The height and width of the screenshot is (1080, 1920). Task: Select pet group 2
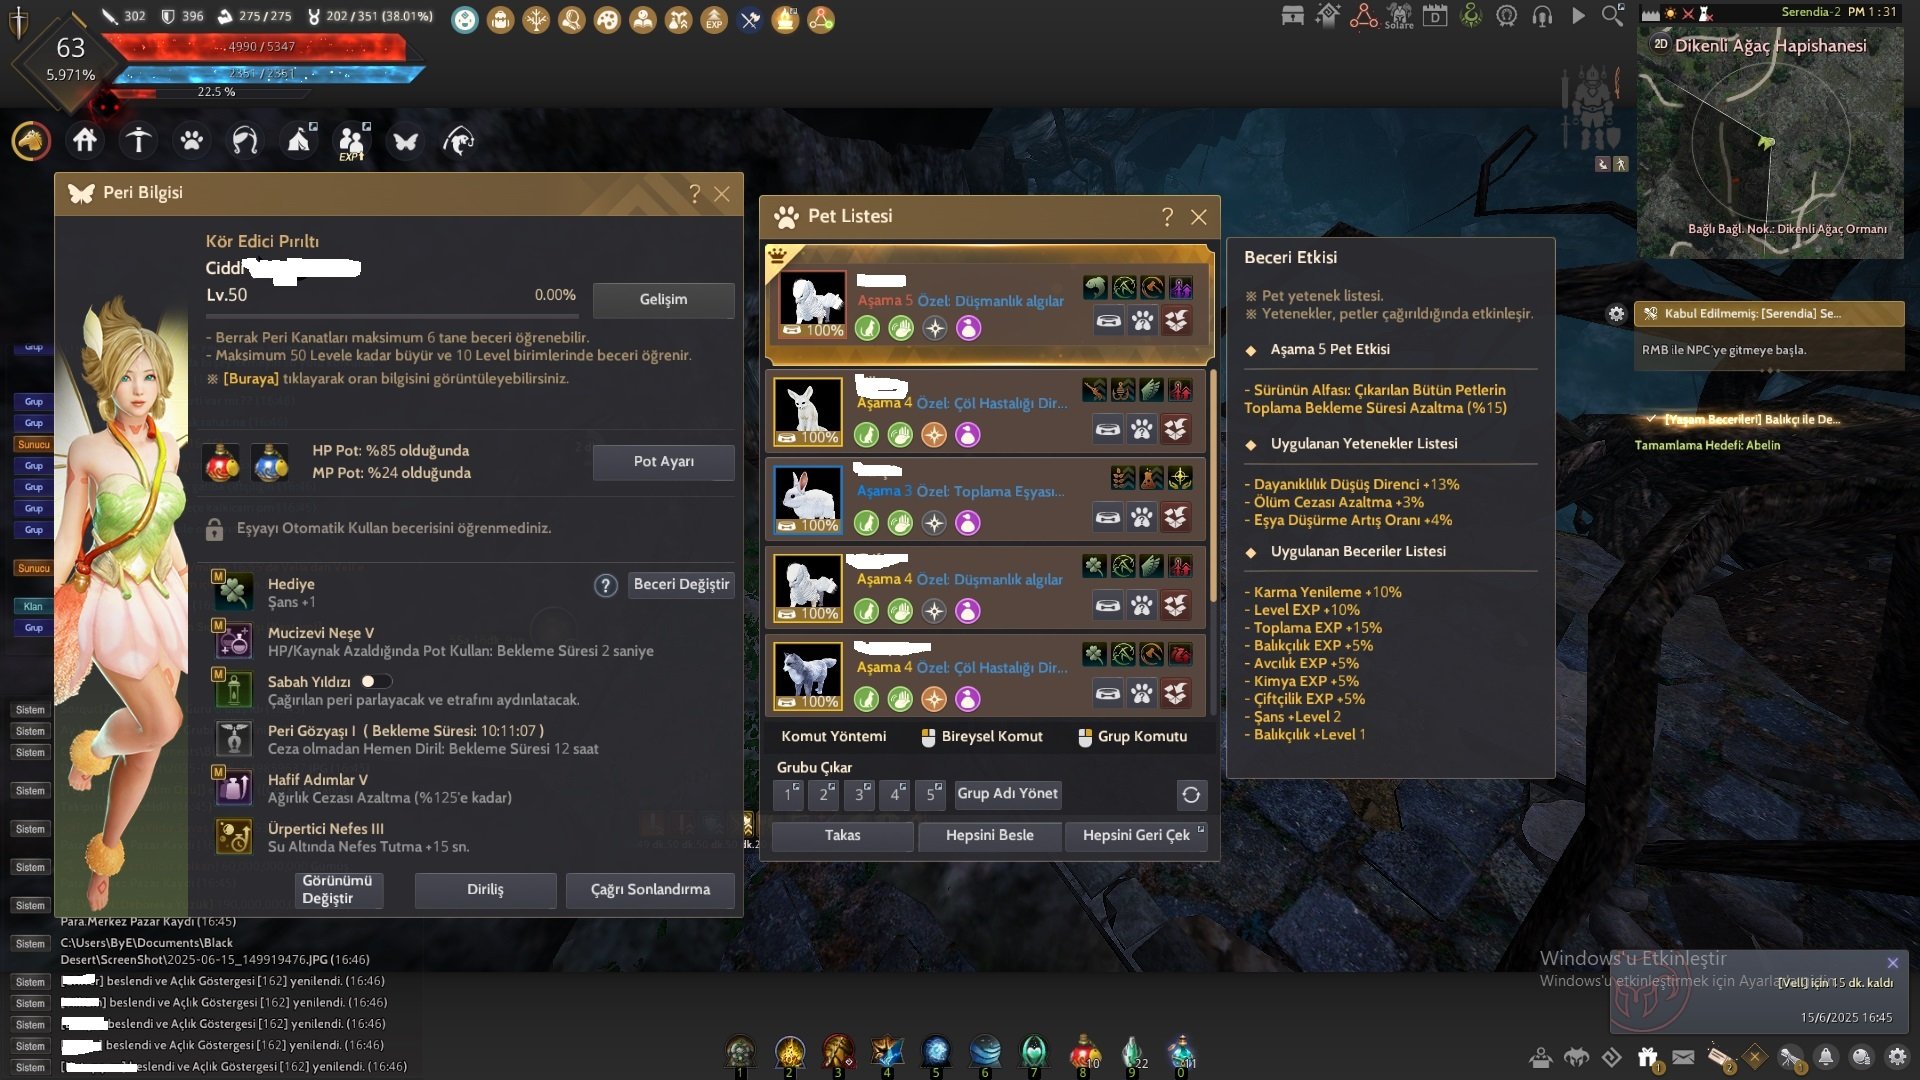pos(825,794)
